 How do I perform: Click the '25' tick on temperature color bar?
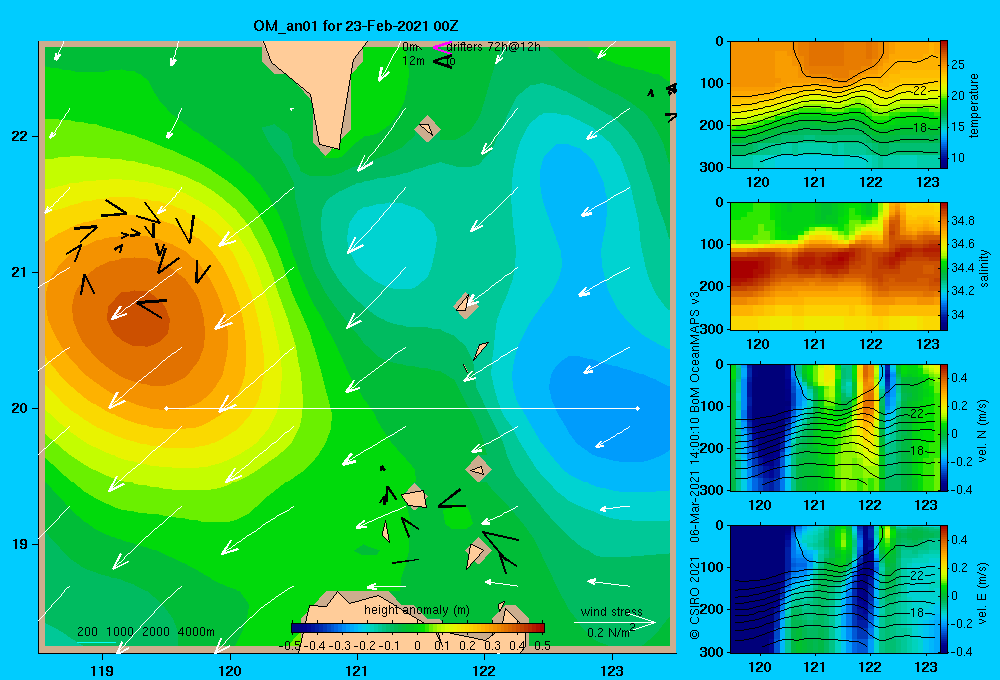958,65
